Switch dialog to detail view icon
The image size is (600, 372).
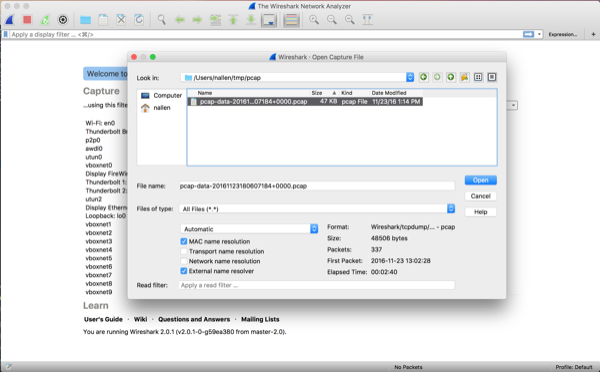(x=492, y=77)
